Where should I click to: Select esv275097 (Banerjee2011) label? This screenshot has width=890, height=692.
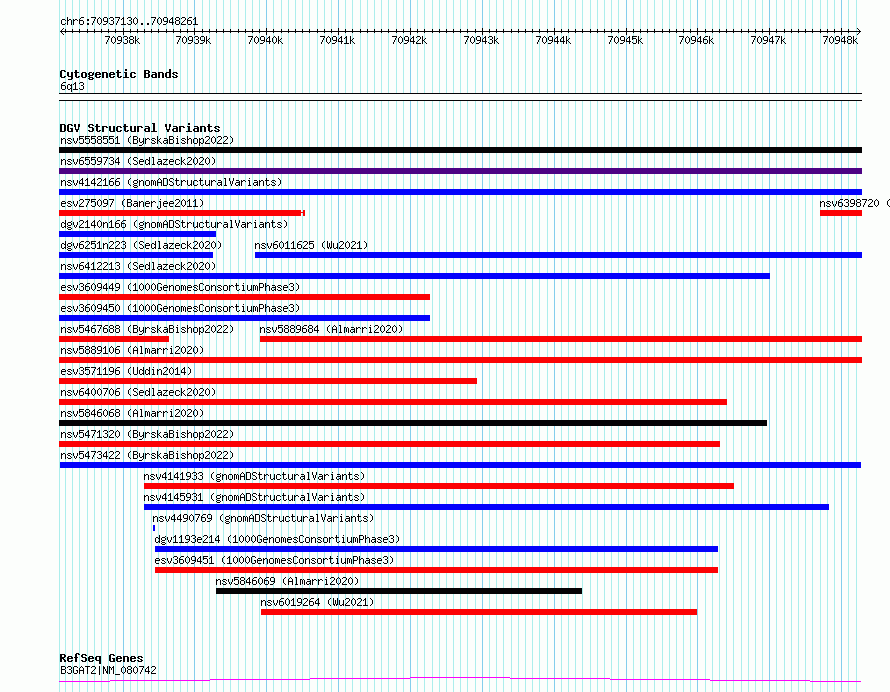tap(132, 203)
